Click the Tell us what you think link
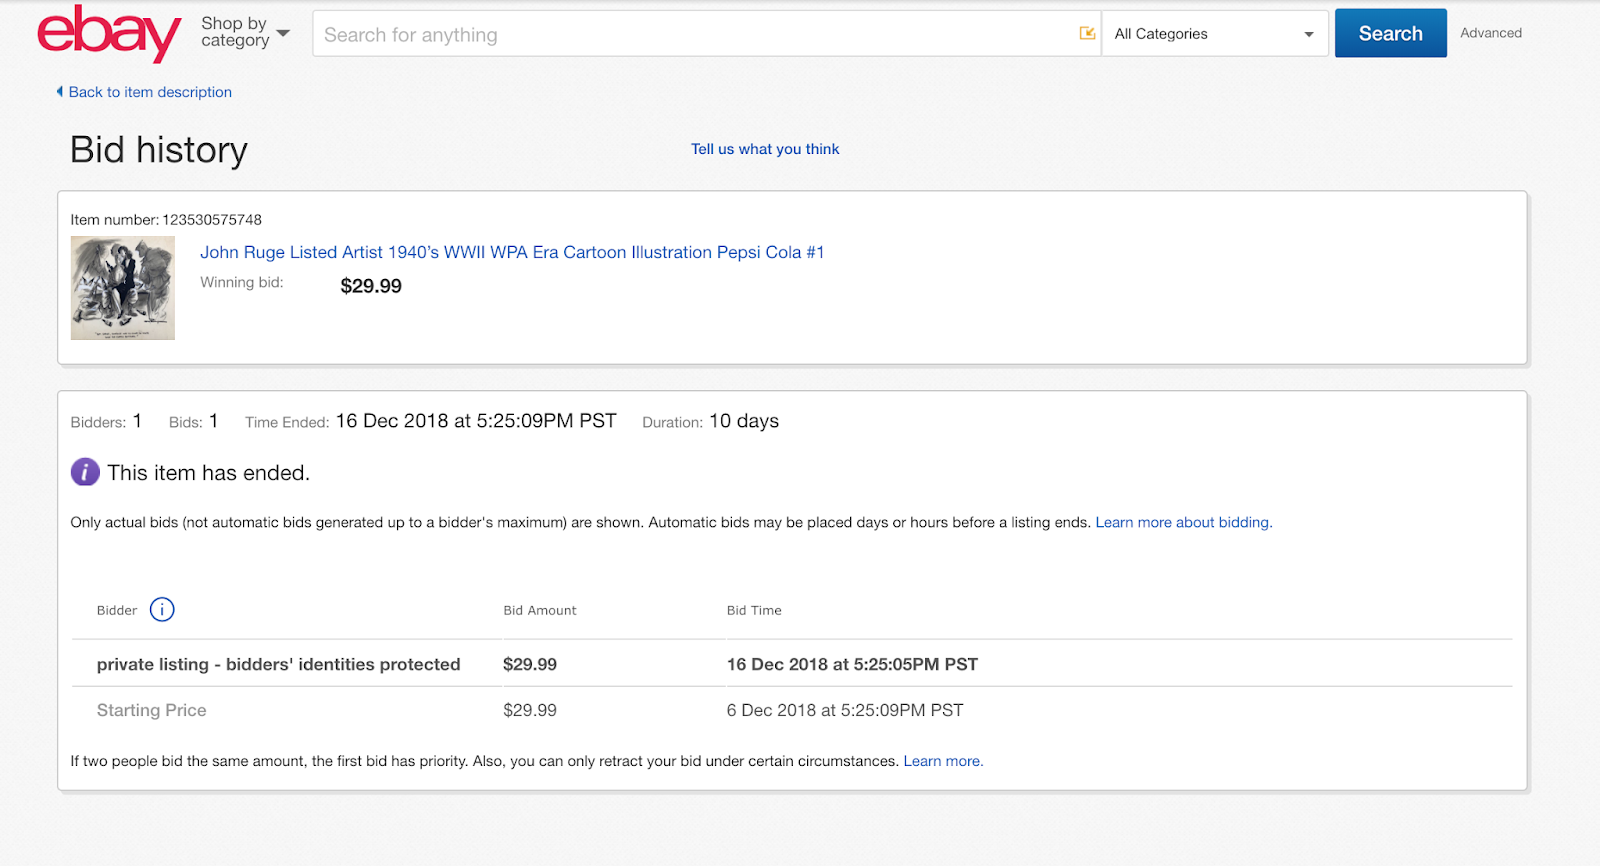Viewport: 1600px width, 866px height. tap(765, 149)
